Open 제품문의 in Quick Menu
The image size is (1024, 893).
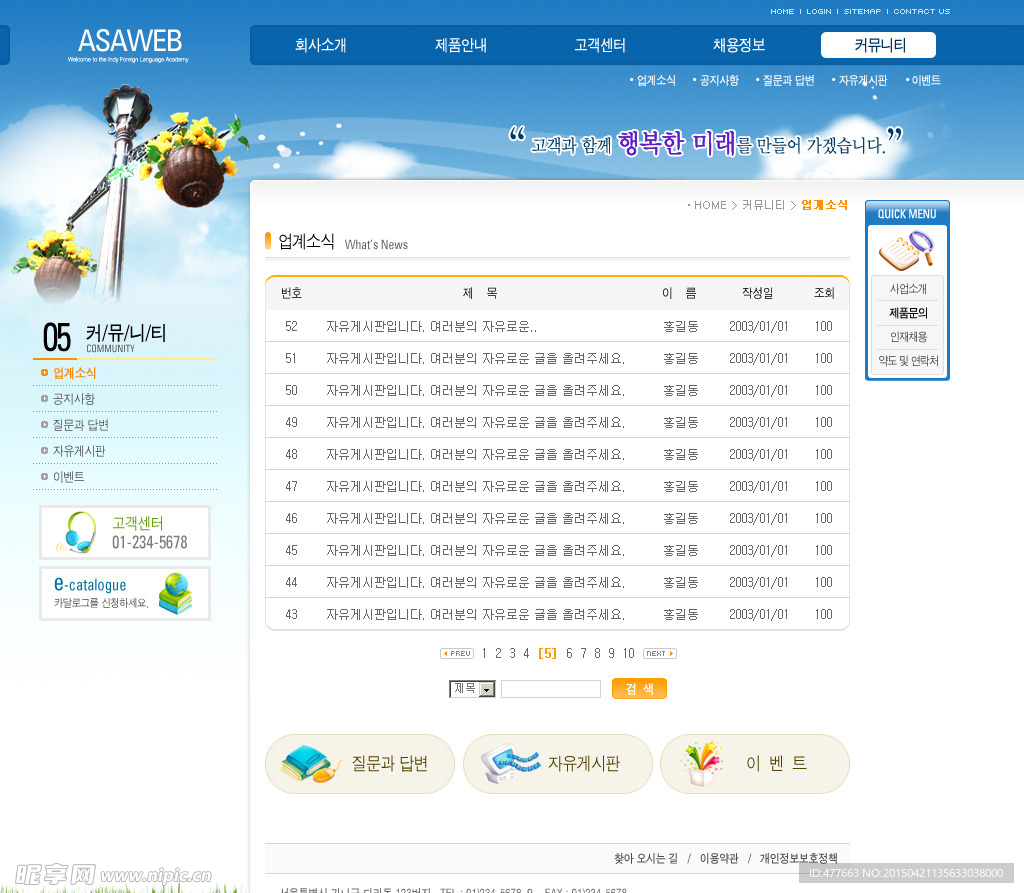point(908,313)
